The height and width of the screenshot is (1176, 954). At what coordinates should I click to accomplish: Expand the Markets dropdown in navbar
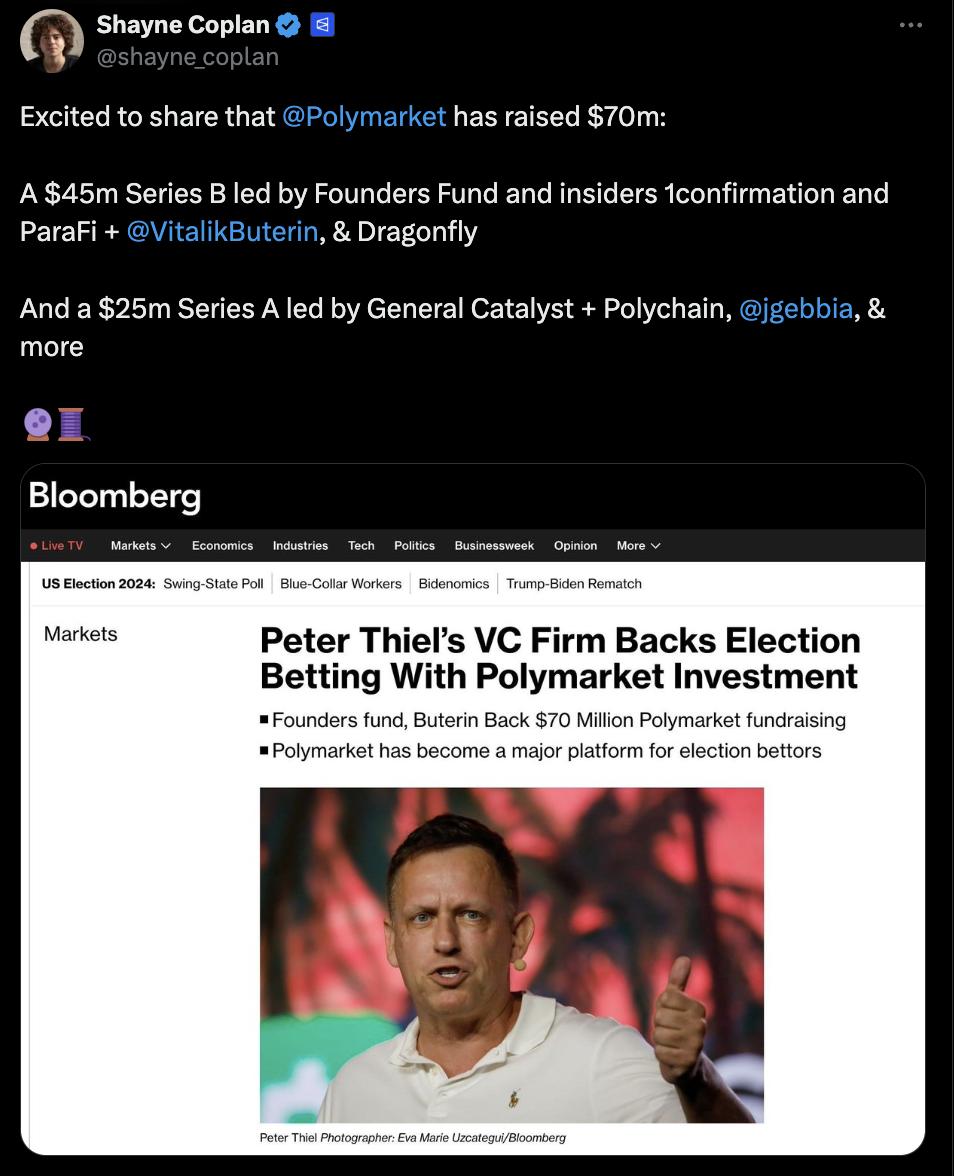(x=141, y=546)
